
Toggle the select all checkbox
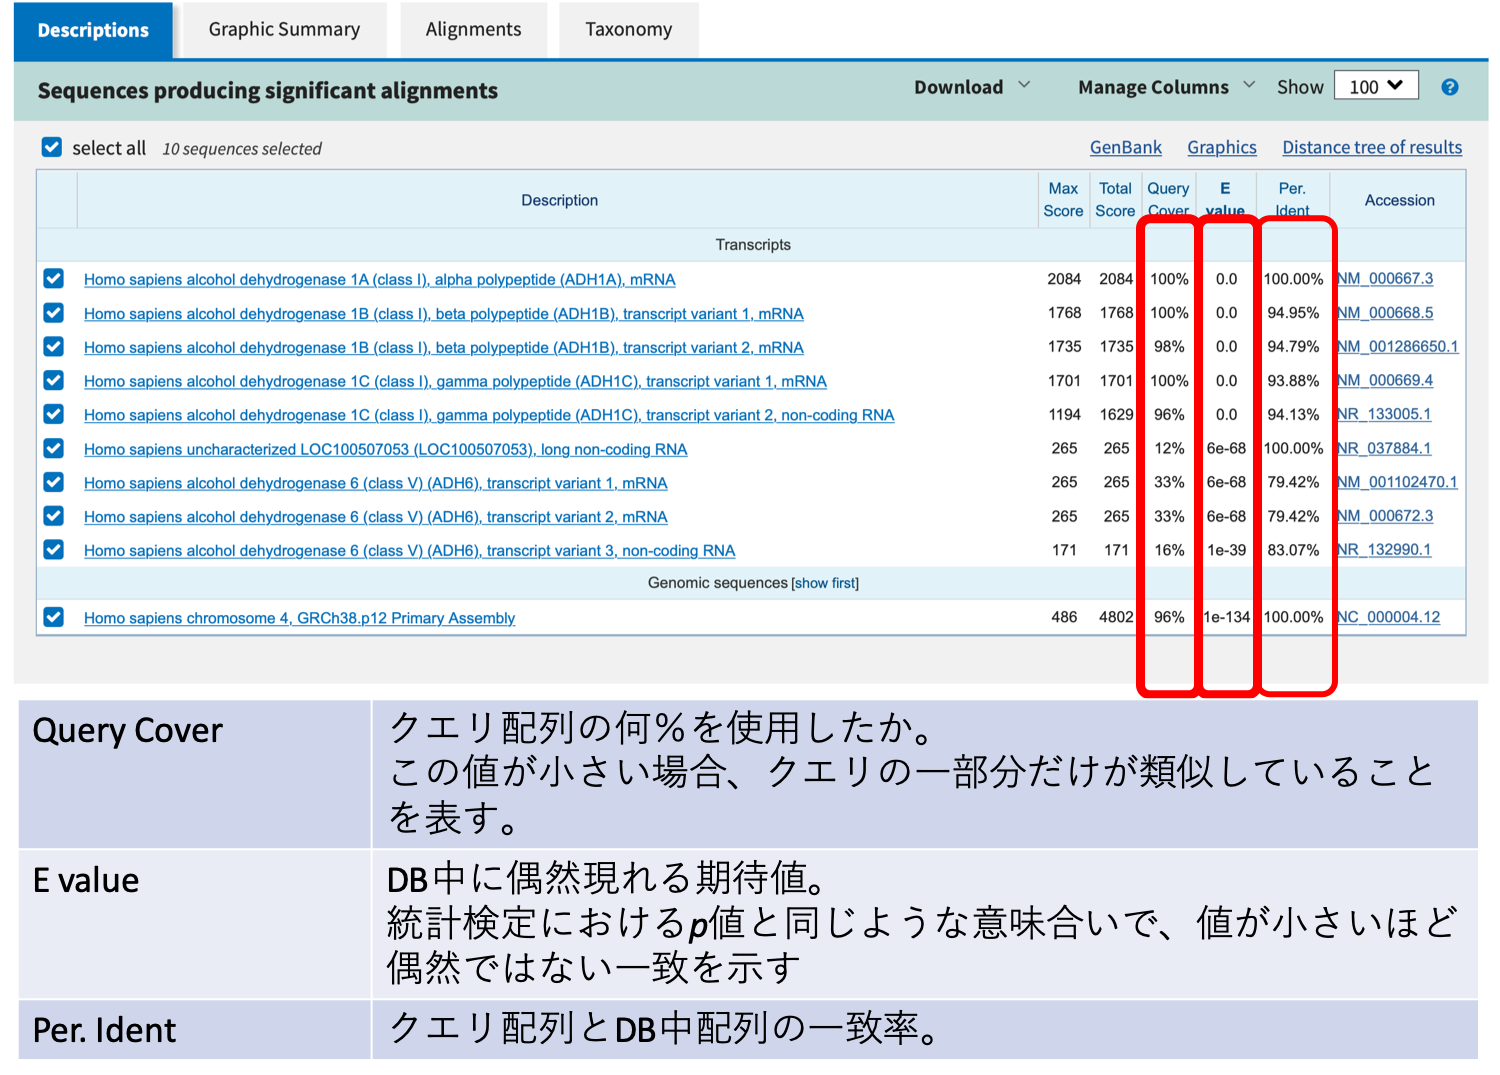[52, 148]
